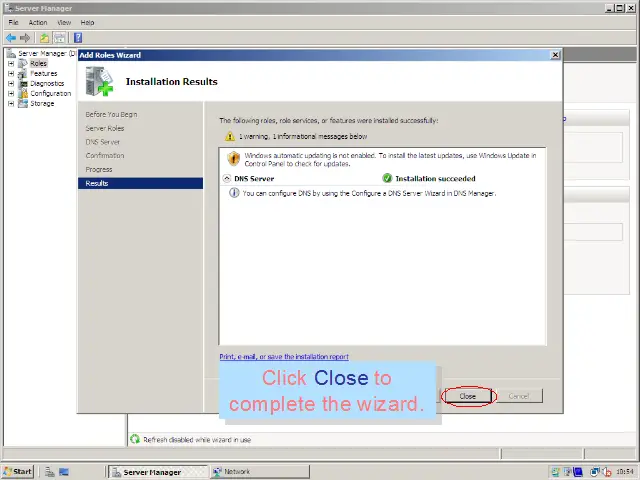The width and height of the screenshot is (640, 480).
Task: Click the Start button
Action: (x=18, y=472)
